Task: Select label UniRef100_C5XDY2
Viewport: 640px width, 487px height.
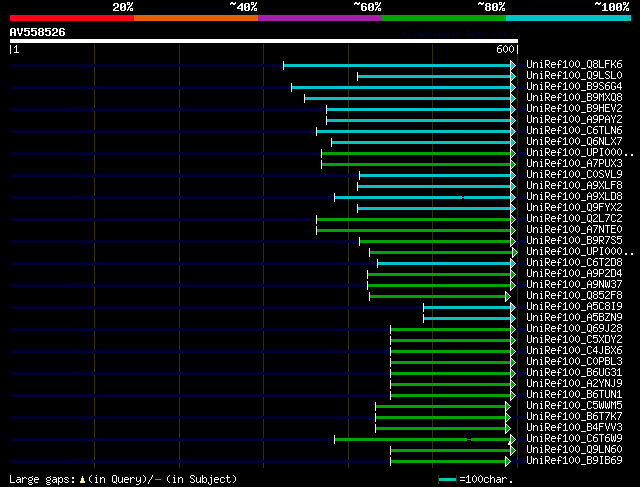Action: [x=574, y=340]
